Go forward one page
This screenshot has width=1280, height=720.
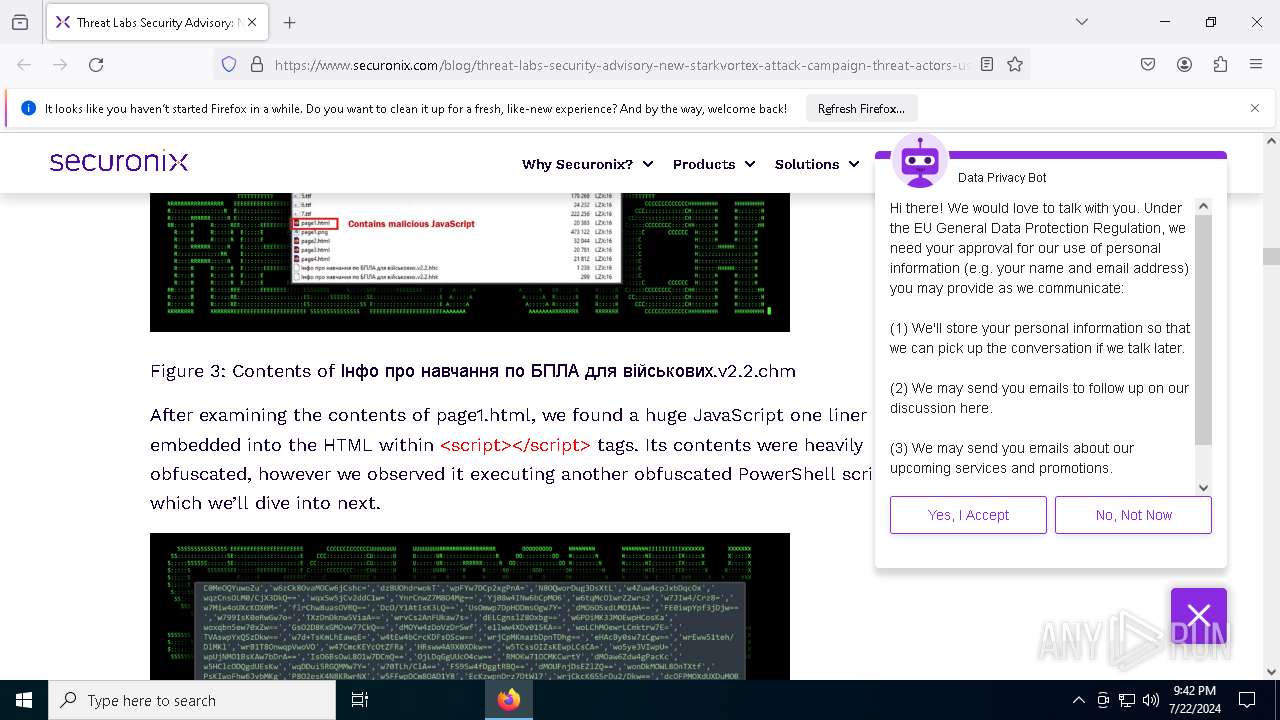60,64
